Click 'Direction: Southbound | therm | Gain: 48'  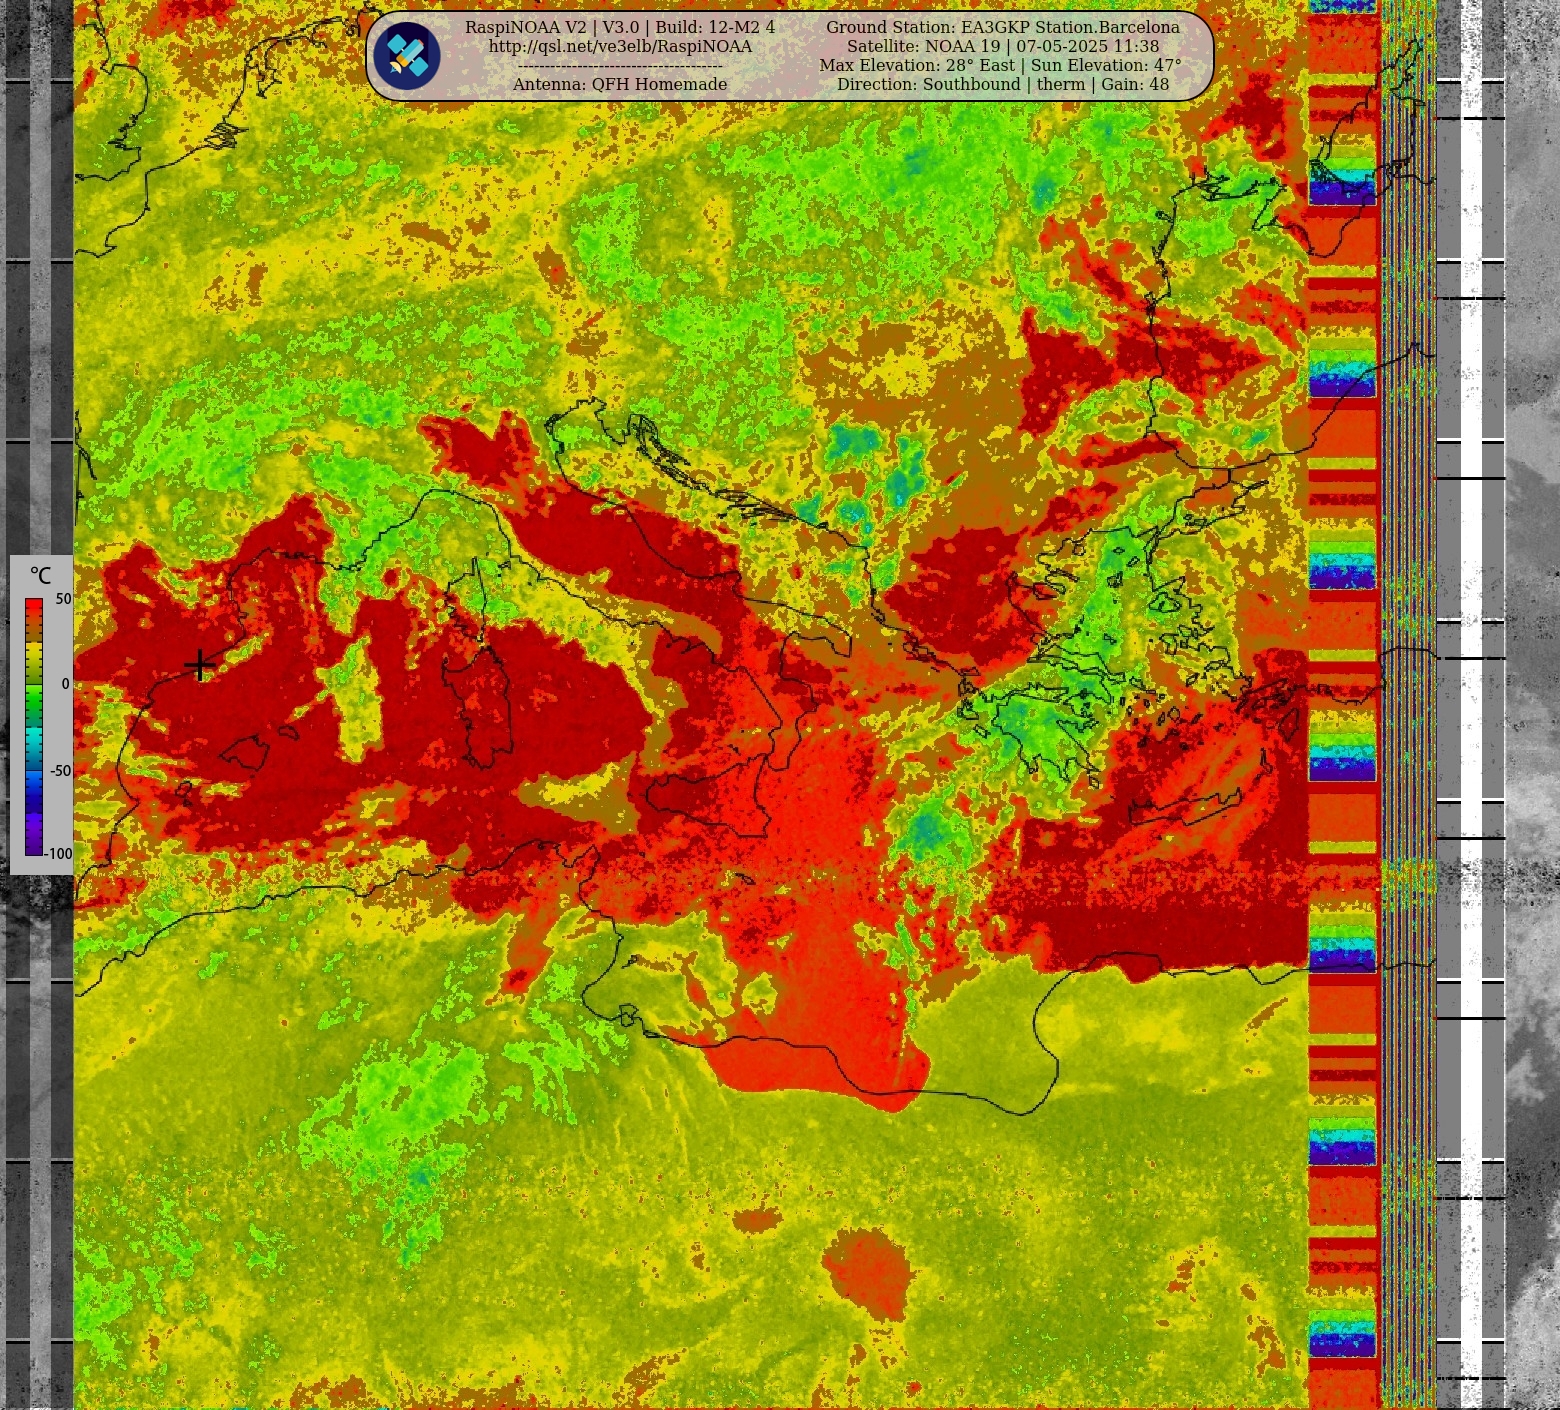click(1003, 84)
